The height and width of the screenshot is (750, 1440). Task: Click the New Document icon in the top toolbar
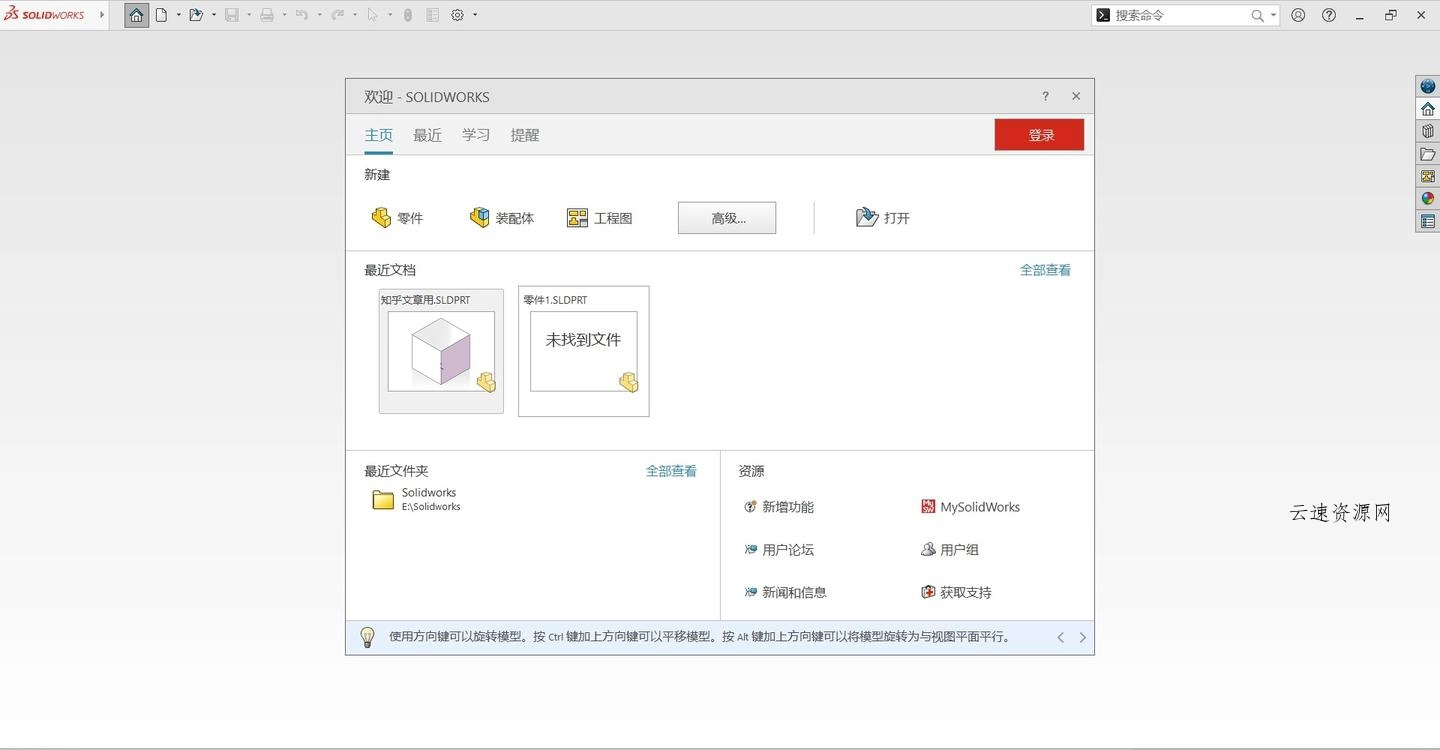(163, 14)
